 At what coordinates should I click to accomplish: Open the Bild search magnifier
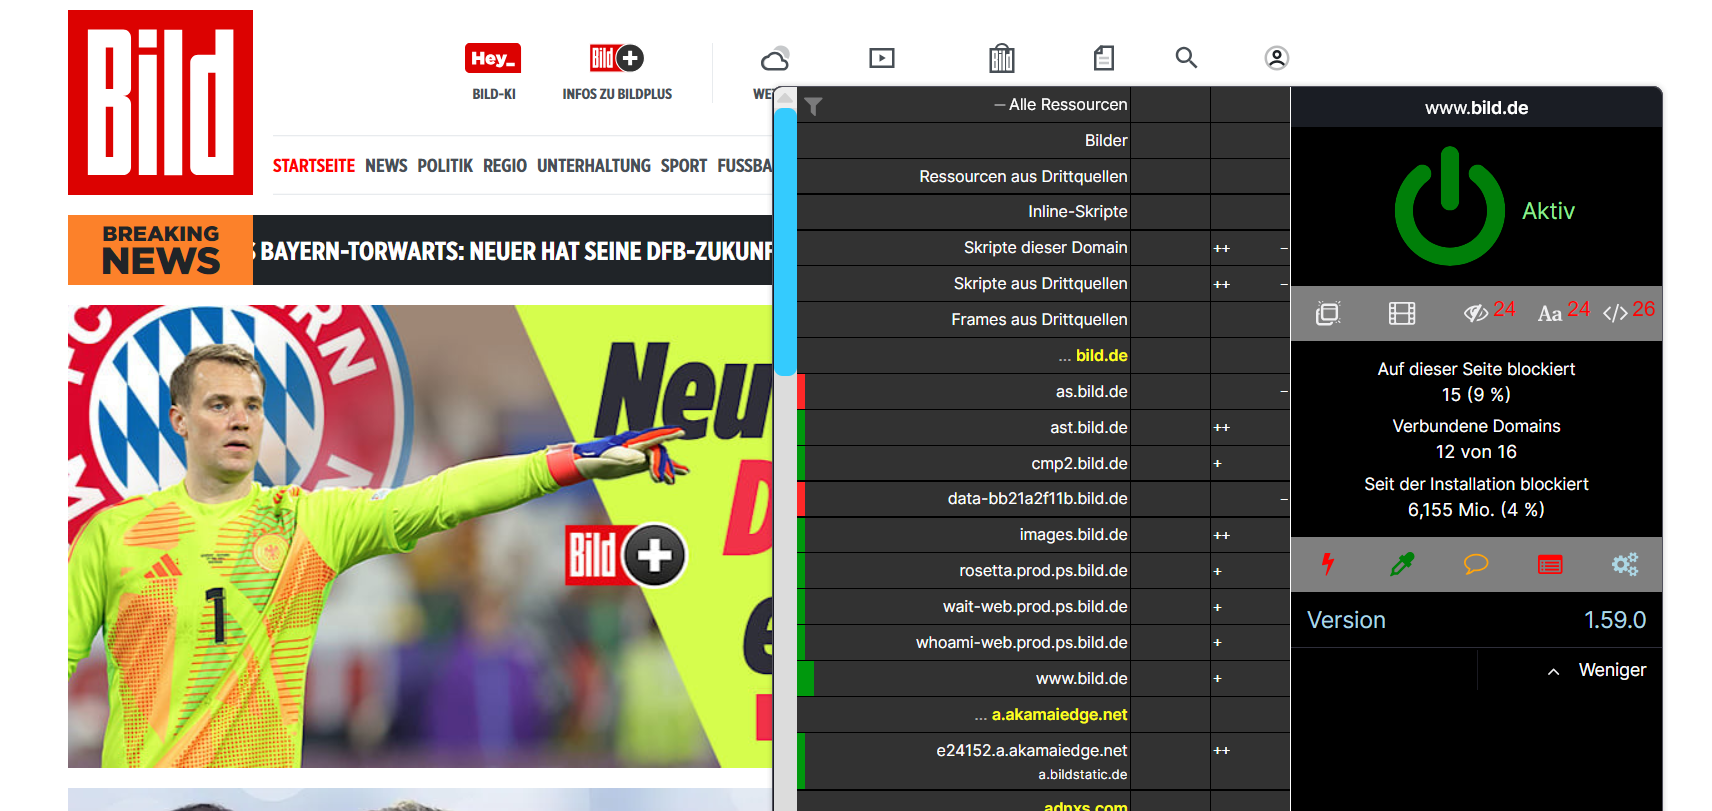click(x=1186, y=58)
